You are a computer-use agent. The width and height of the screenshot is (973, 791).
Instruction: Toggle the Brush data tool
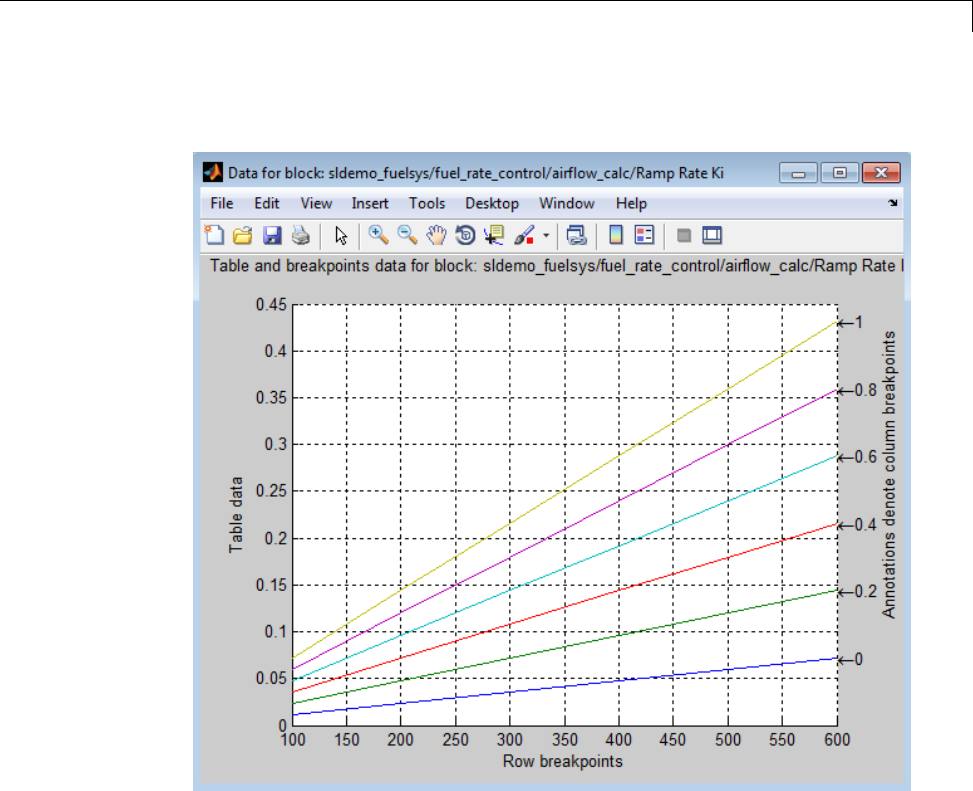pyautogui.click(x=524, y=235)
